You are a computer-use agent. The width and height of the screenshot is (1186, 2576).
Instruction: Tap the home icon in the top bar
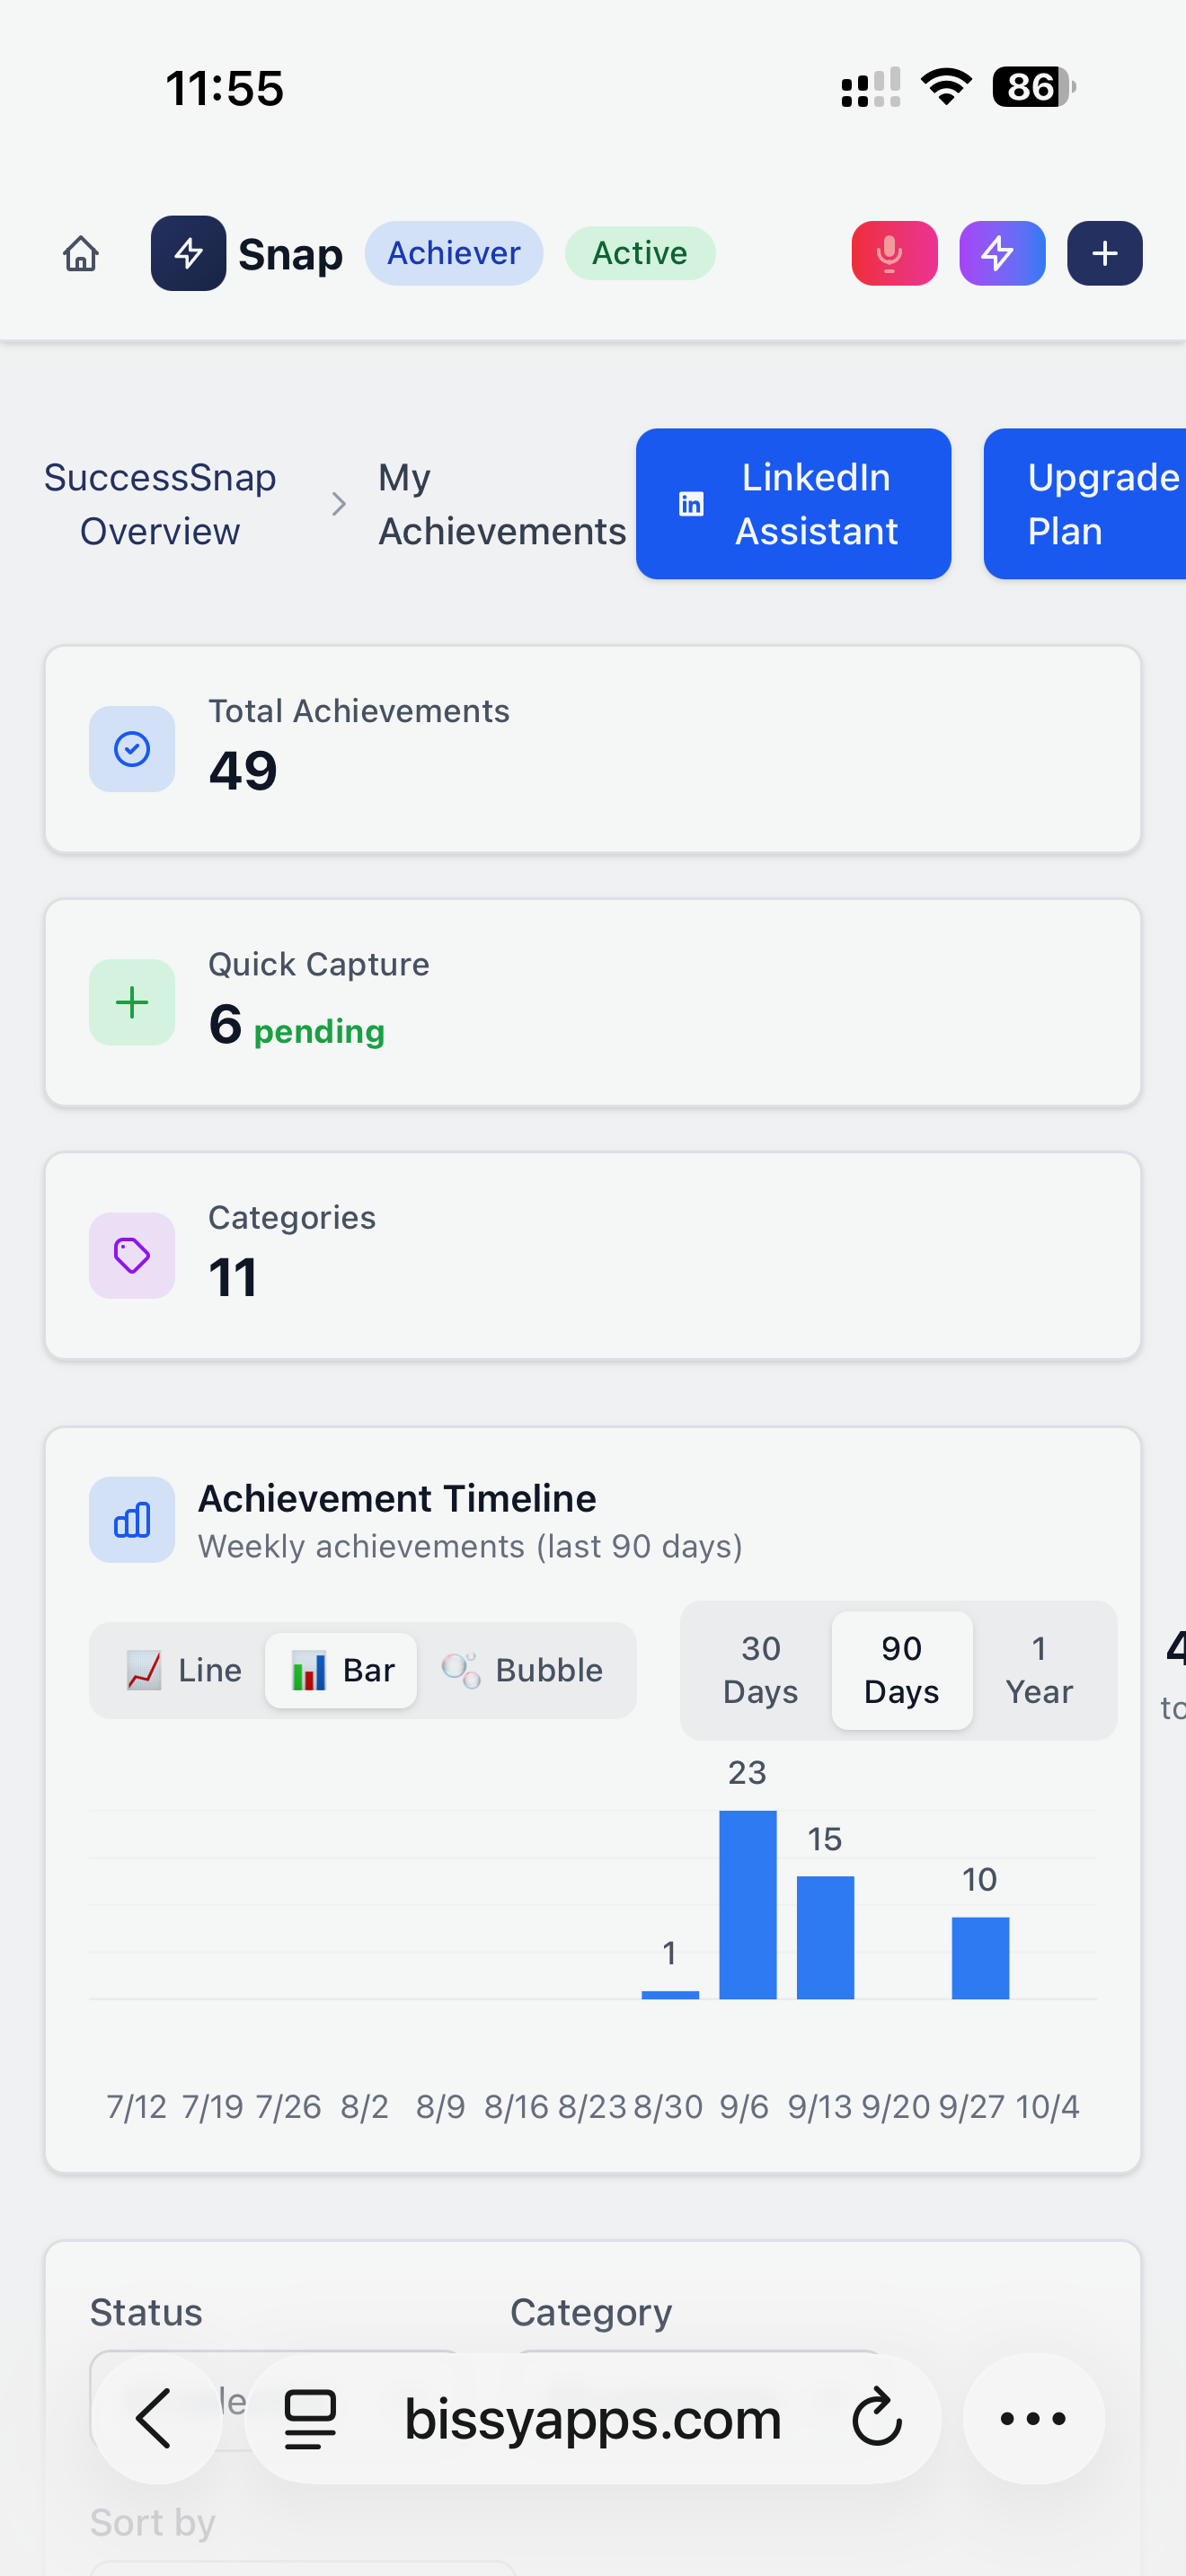(x=81, y=254)
